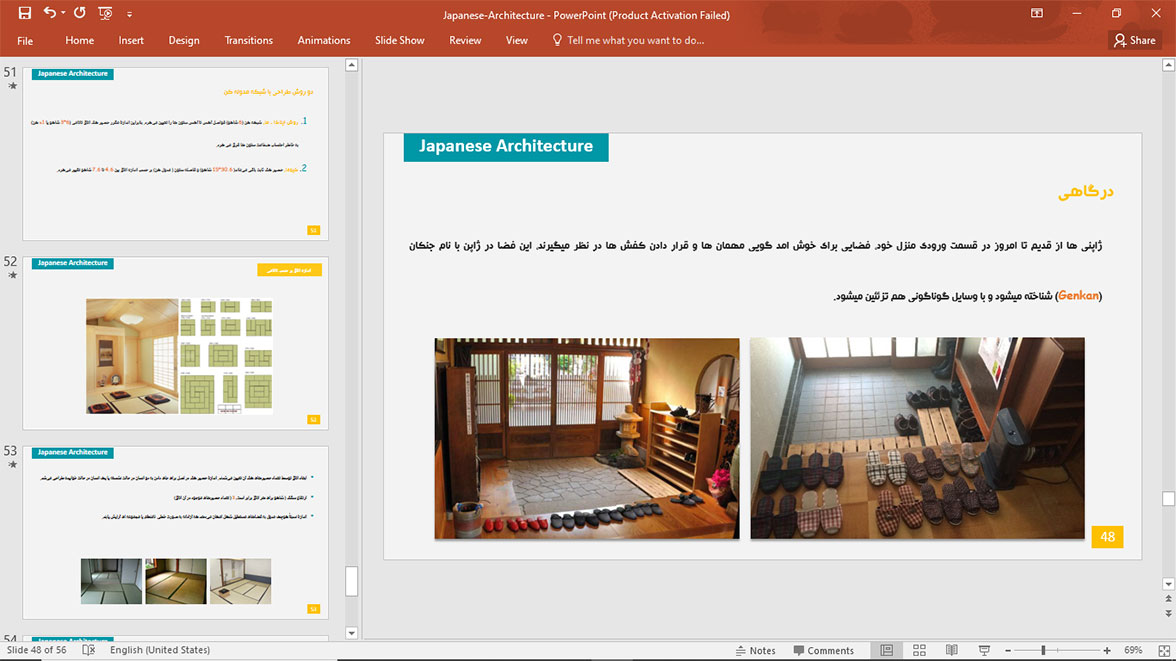The width and height of the screenshot is (1176, 661).
Task: Toggle the Notes pane
Action: click(755, 650)
